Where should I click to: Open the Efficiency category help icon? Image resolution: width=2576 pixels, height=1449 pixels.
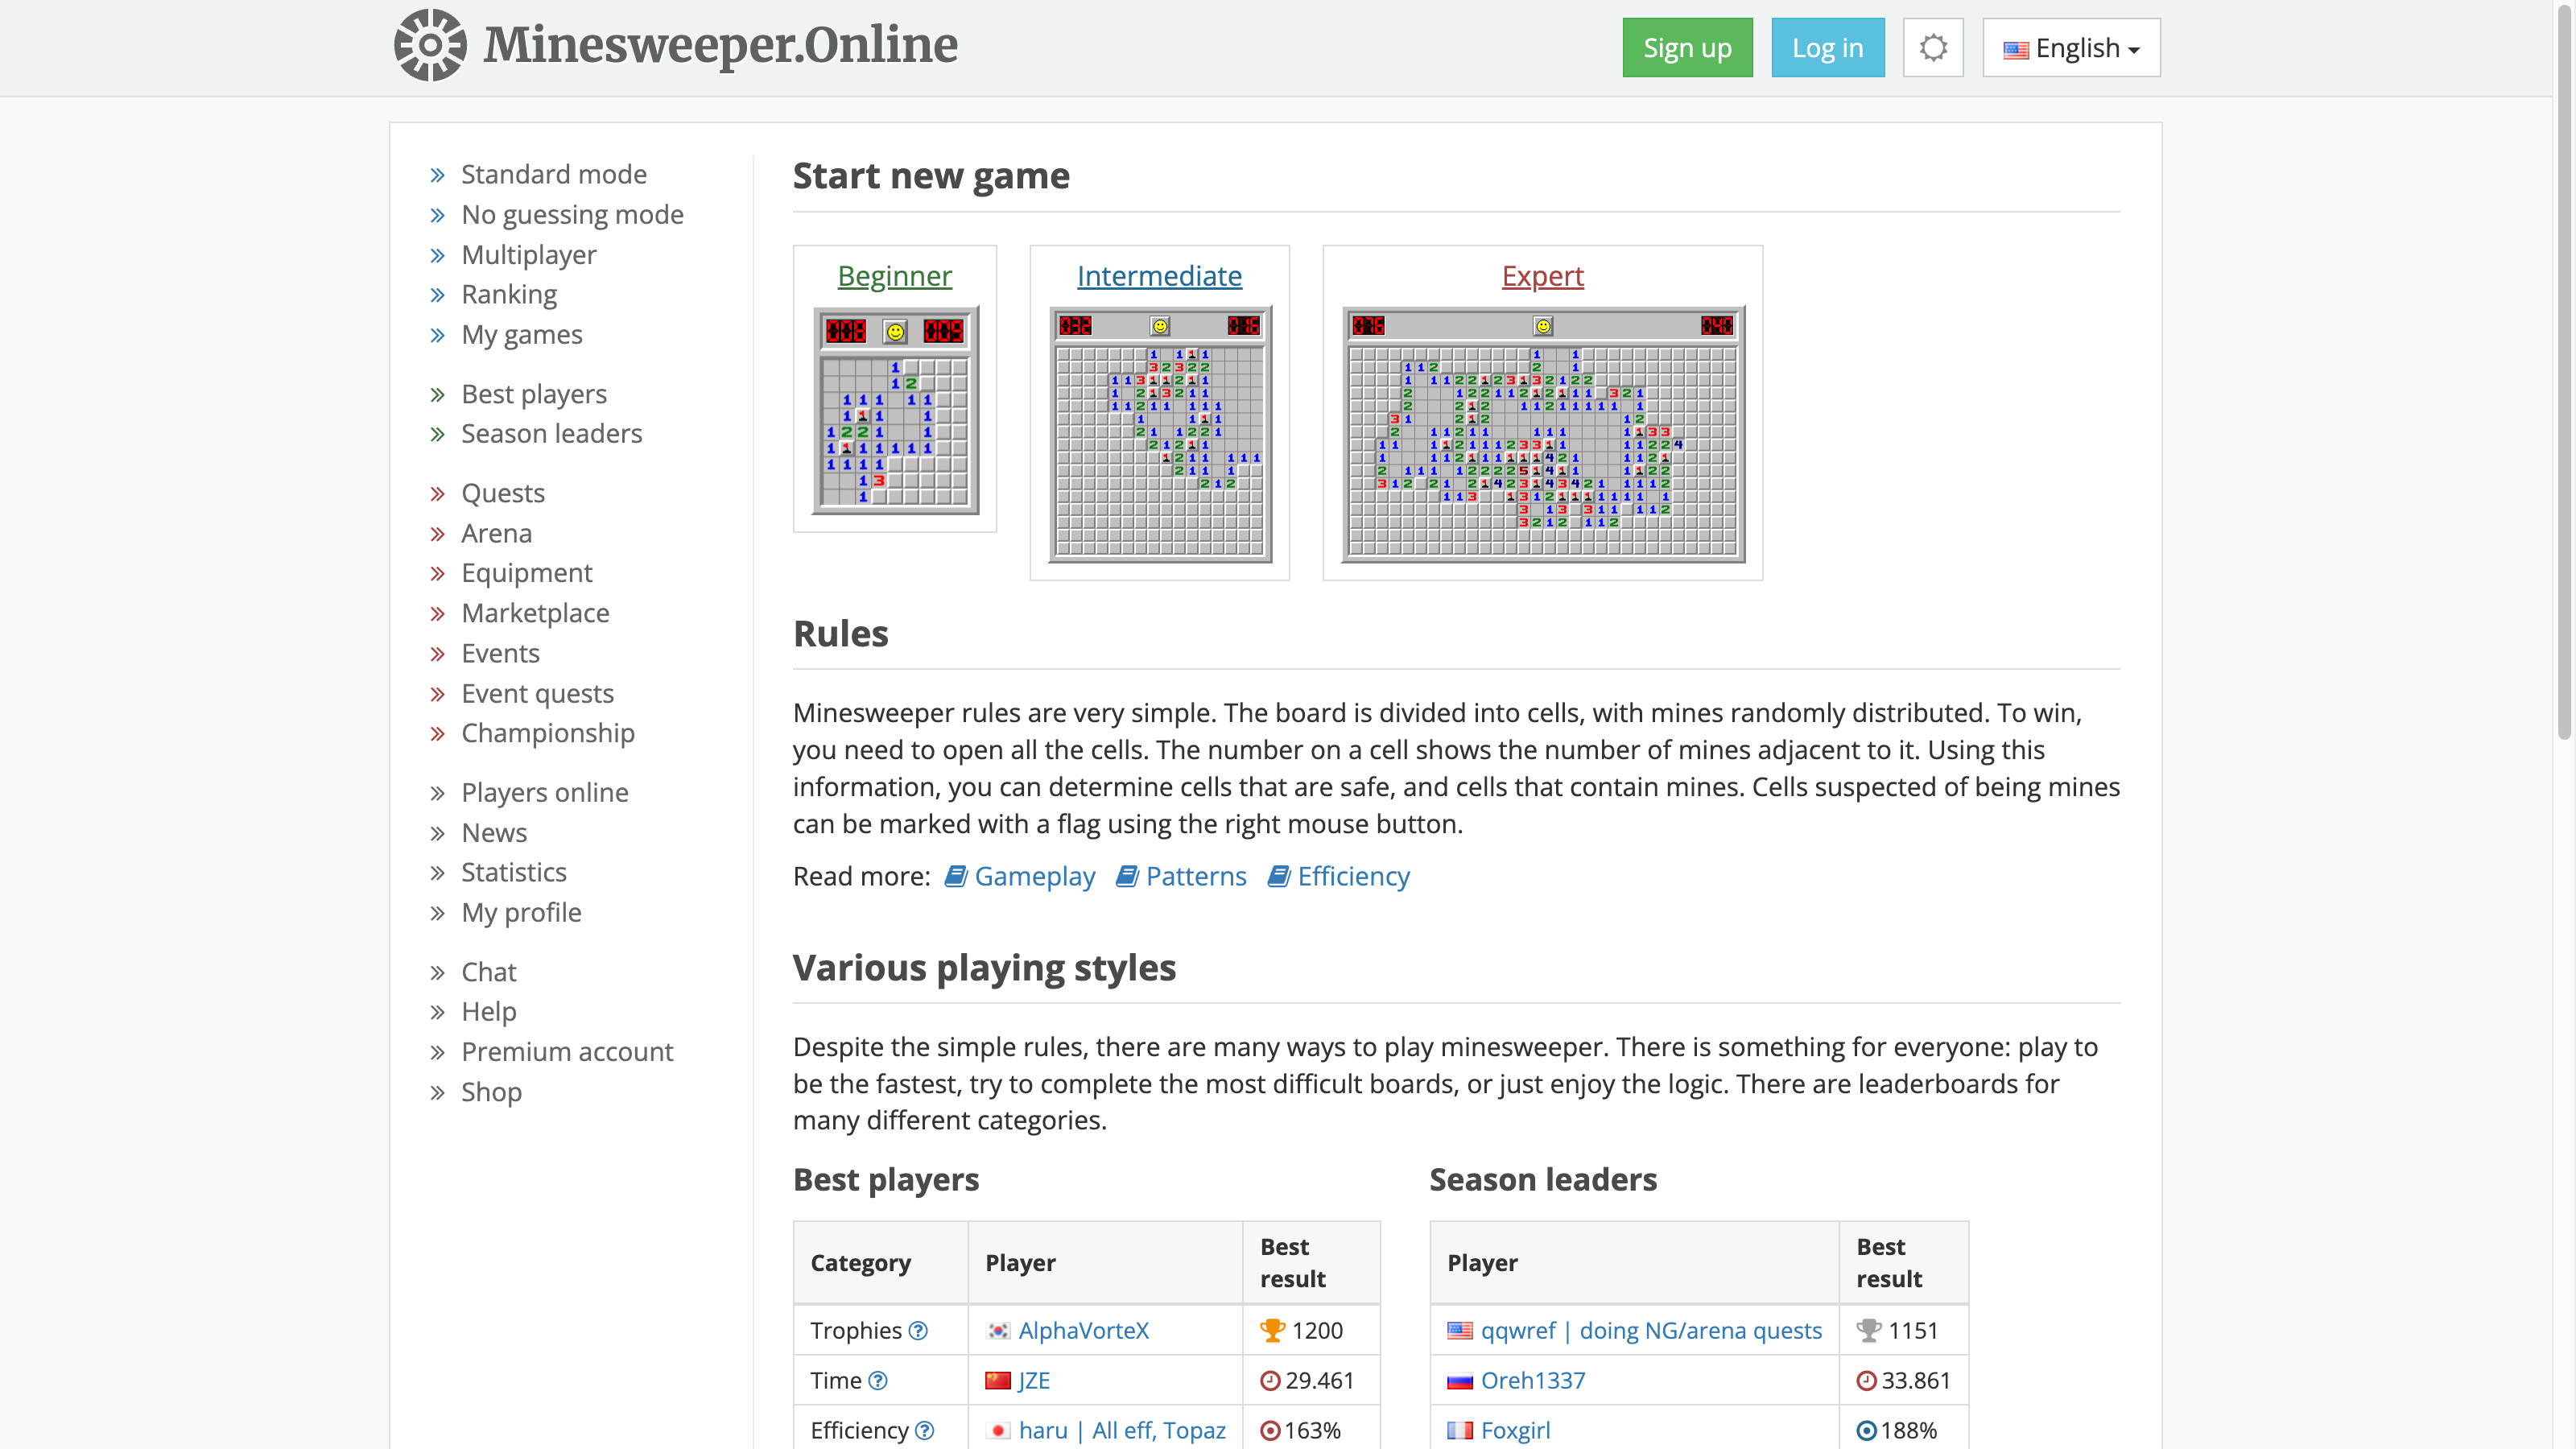point(925,1430)
